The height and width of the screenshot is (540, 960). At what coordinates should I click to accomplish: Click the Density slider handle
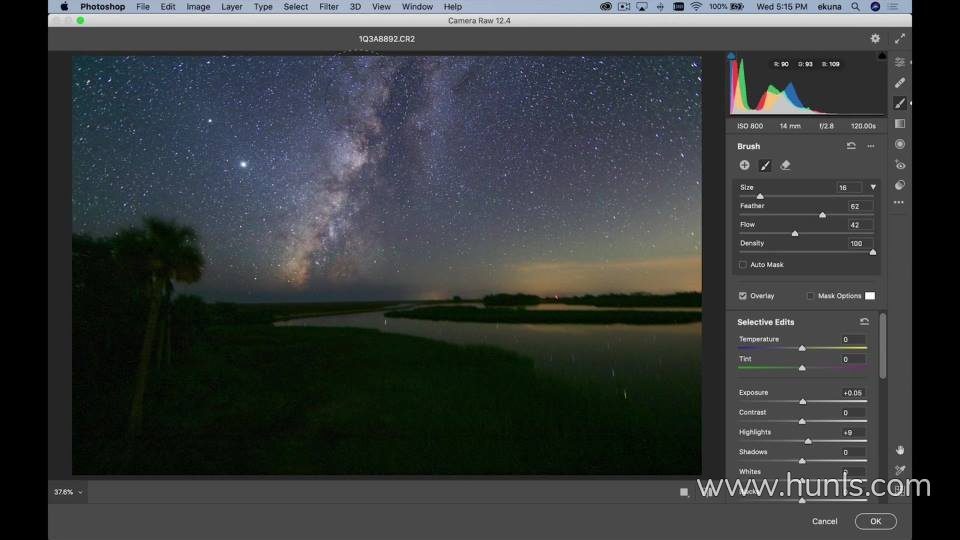pos(872,252)
